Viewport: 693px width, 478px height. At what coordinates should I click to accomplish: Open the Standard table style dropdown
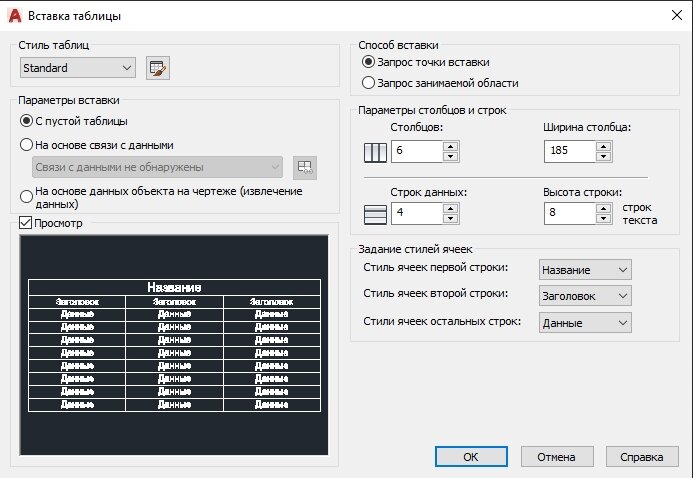pos(78,68)
